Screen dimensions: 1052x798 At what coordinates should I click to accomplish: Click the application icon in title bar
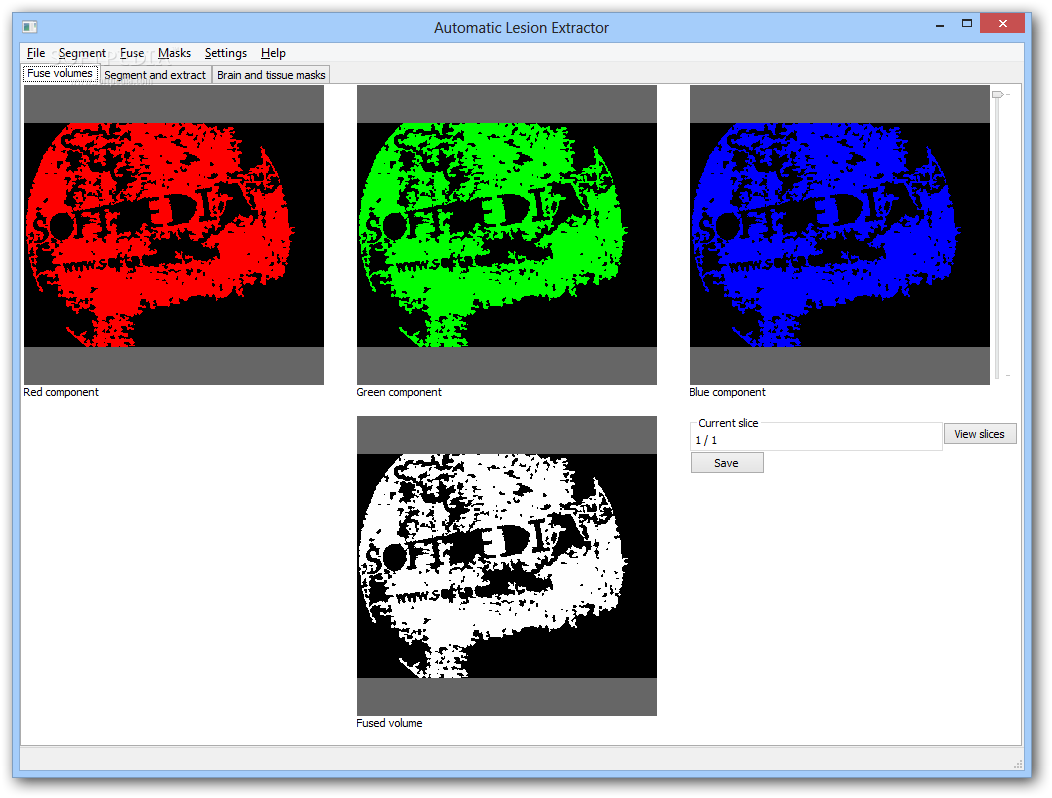(x=30, y=27)
